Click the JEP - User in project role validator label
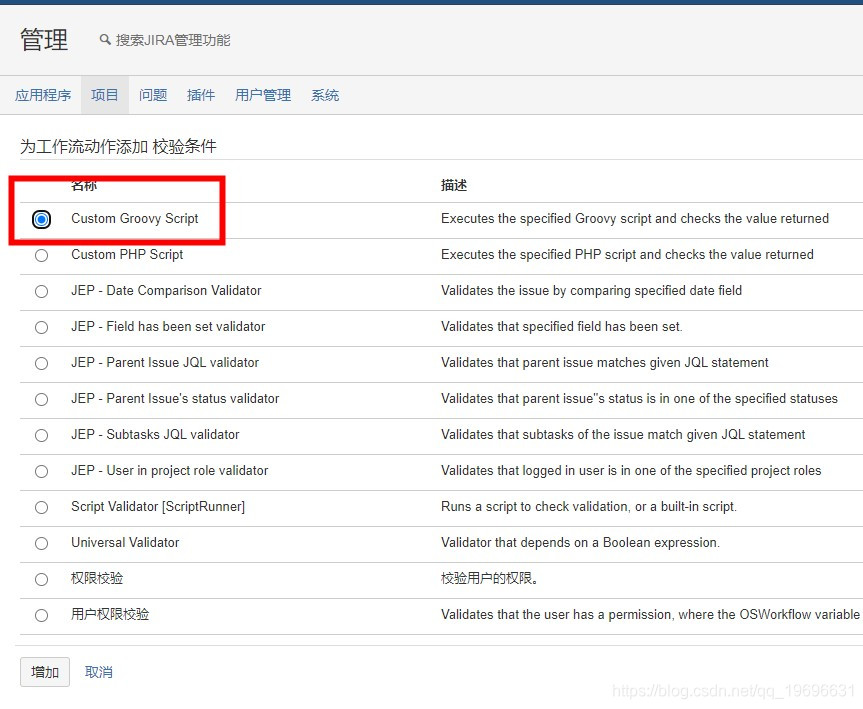This screenshot has height=709, width=863. (x=170, y=470)
